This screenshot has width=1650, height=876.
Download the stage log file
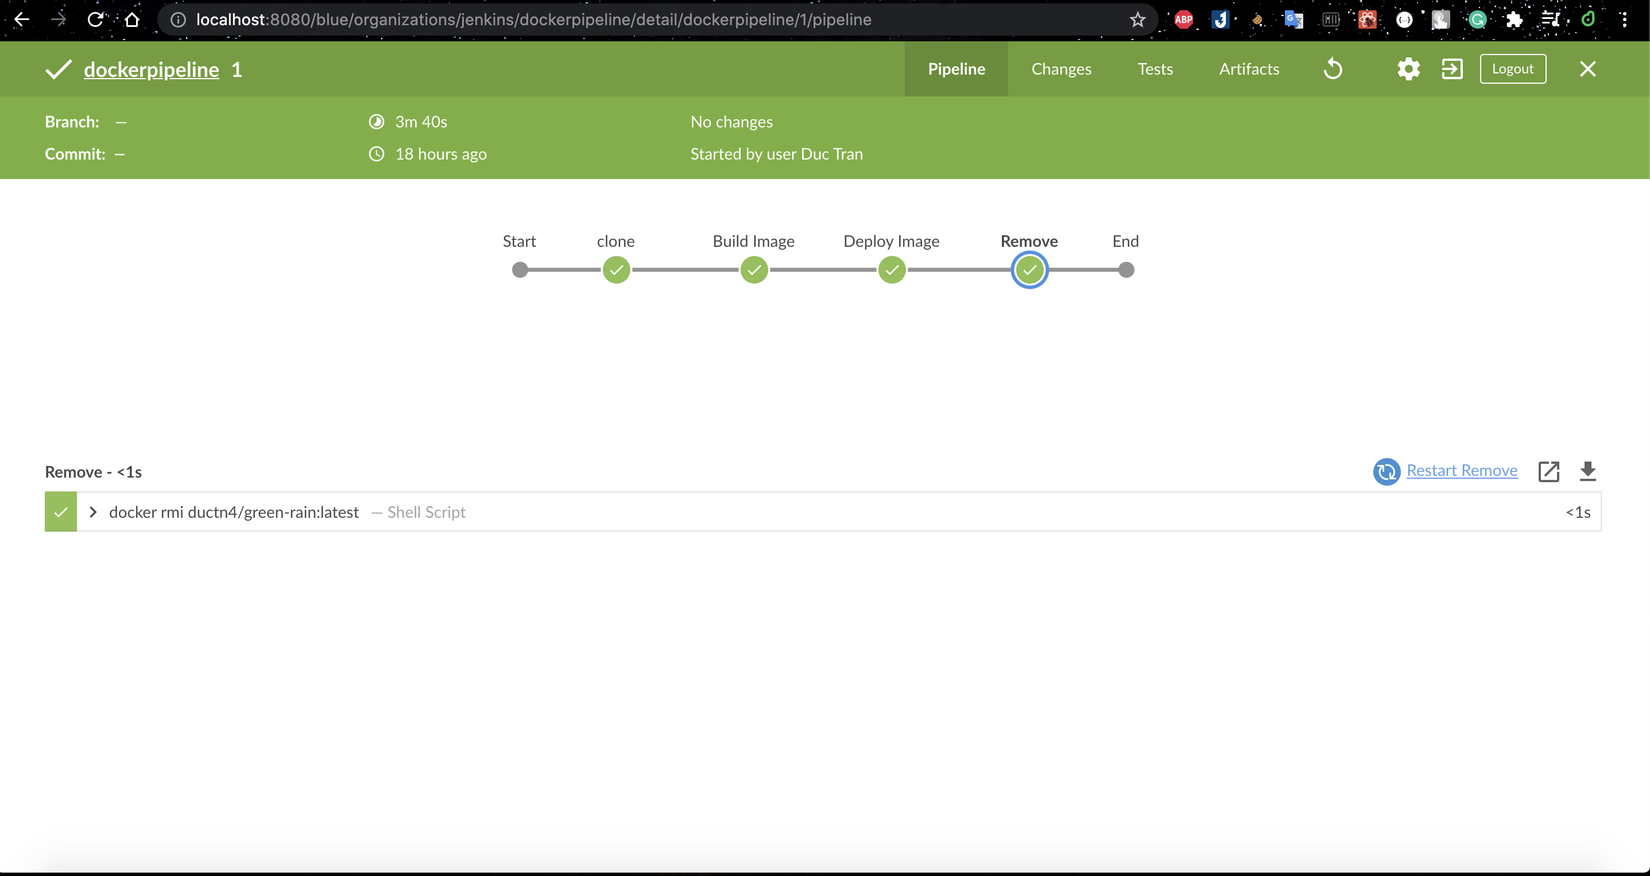1588,472
